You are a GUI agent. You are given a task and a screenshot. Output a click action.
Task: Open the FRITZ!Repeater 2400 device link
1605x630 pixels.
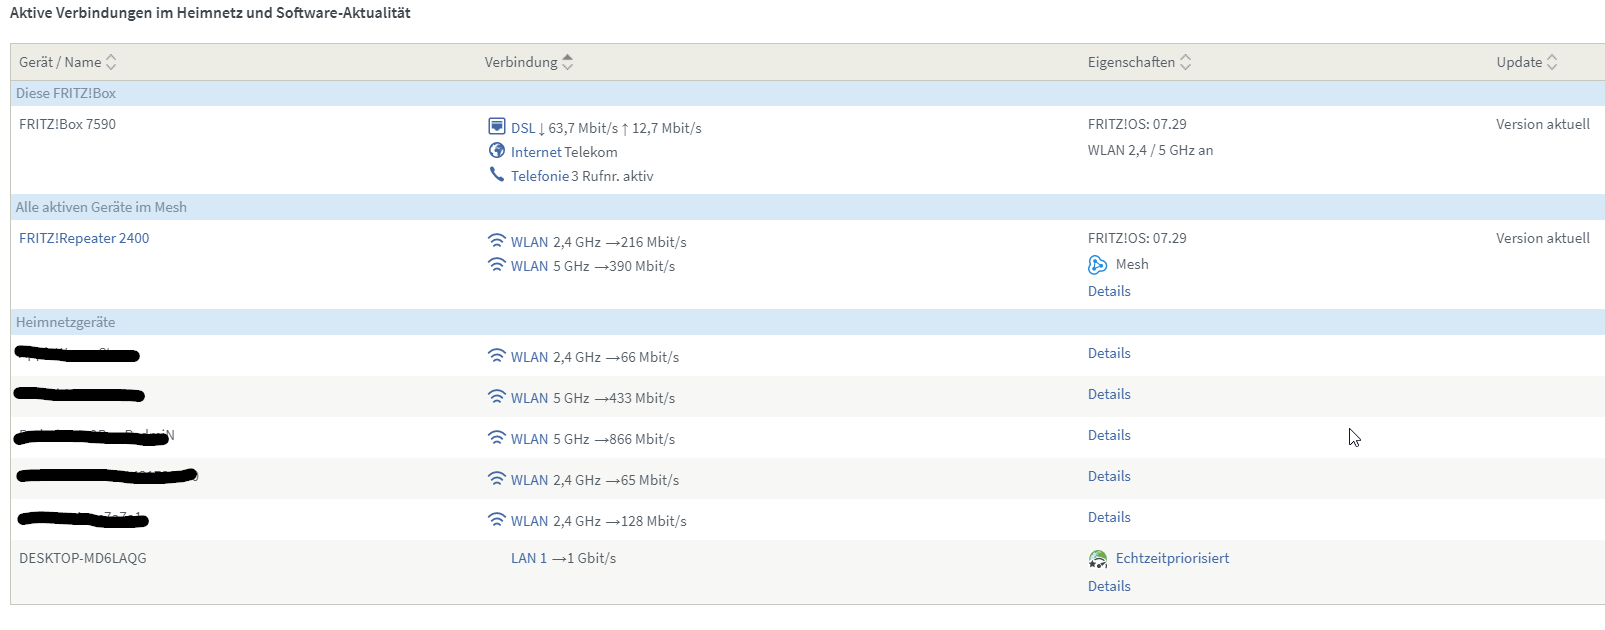pyautogui.click(x=84, y=238)
